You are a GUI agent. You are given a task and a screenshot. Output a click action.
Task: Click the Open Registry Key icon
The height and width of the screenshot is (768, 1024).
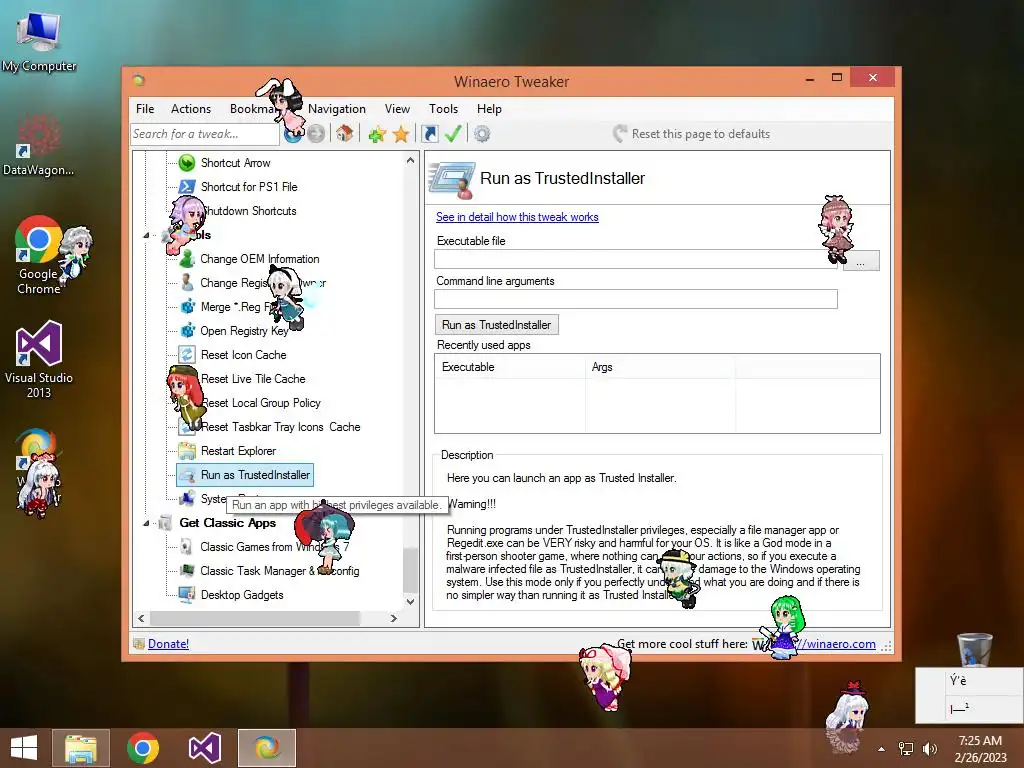coord(187,330)
